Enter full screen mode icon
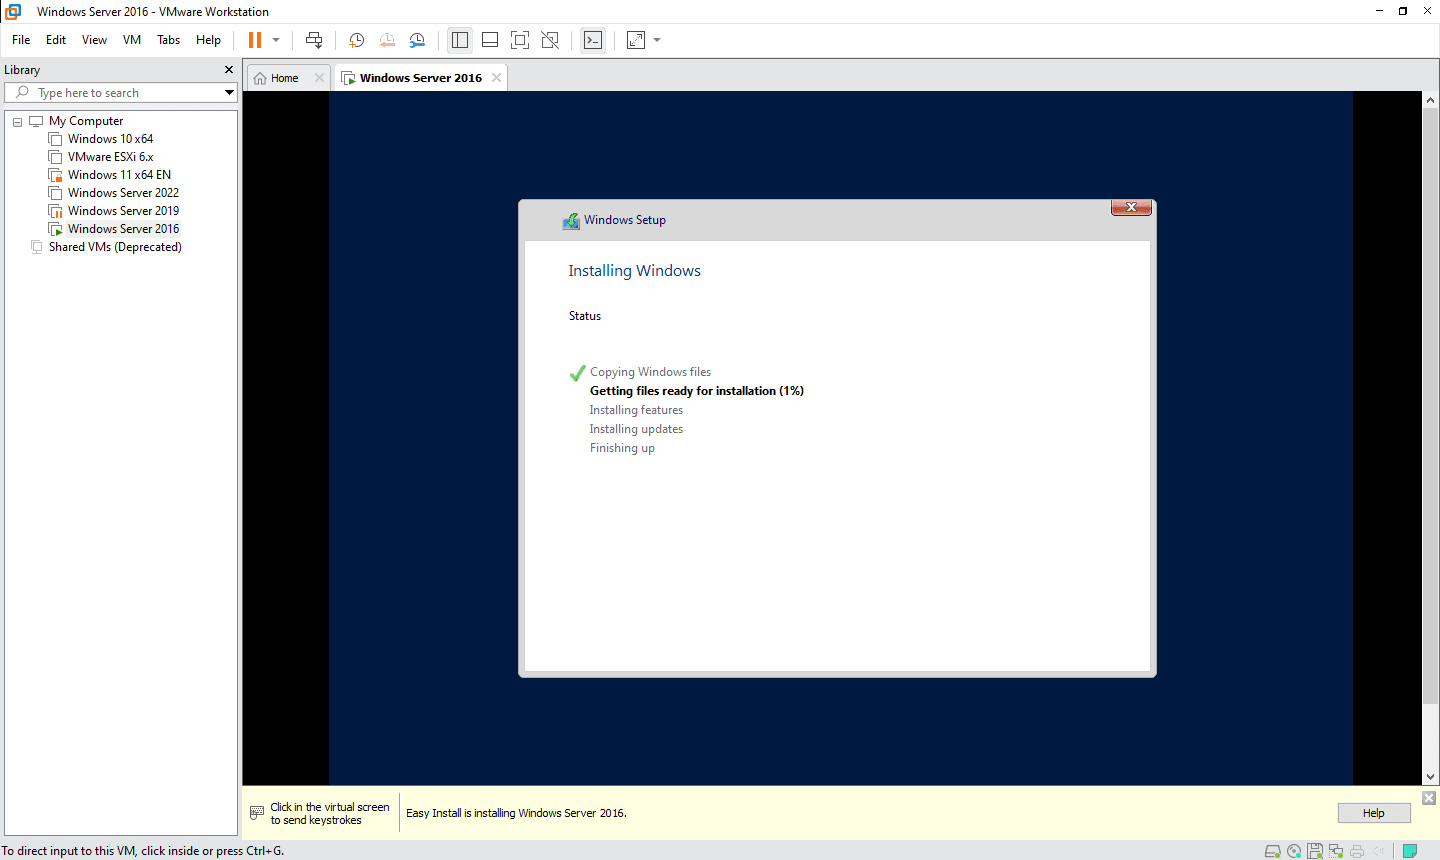This screenshot has height=860, width=1440. (520, 40)
